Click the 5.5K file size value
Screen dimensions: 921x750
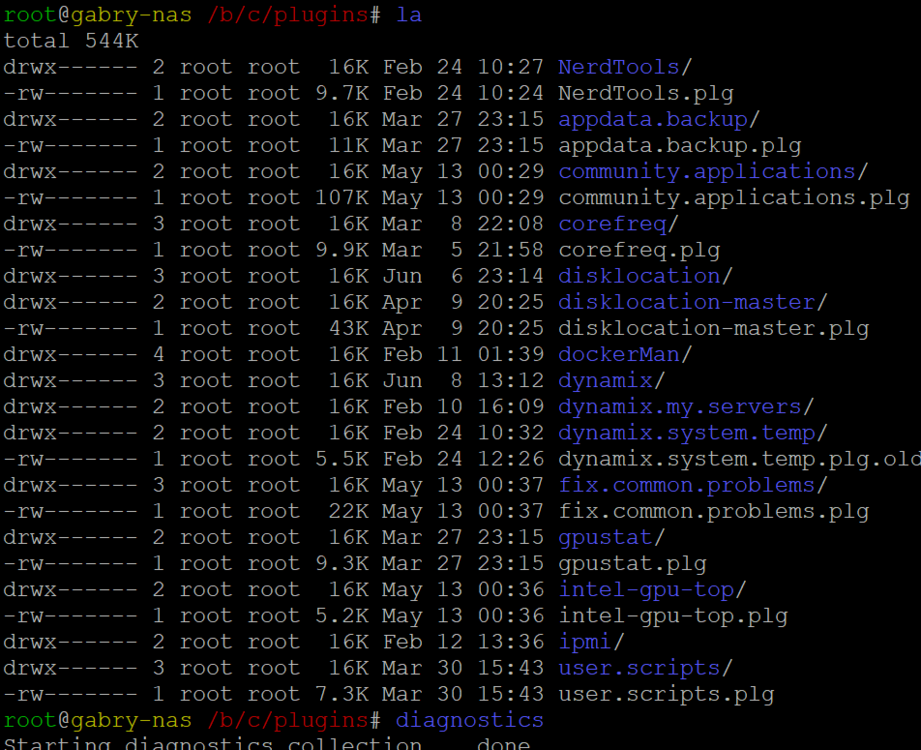[x=342, y=459]
